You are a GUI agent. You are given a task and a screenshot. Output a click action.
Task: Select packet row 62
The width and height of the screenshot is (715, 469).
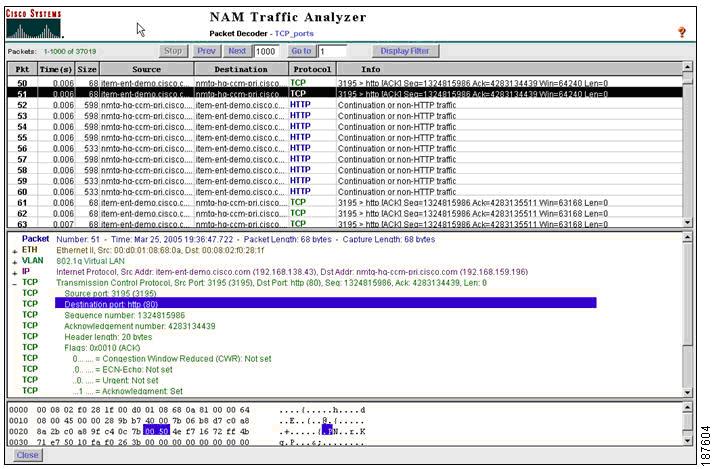(345, 213)
